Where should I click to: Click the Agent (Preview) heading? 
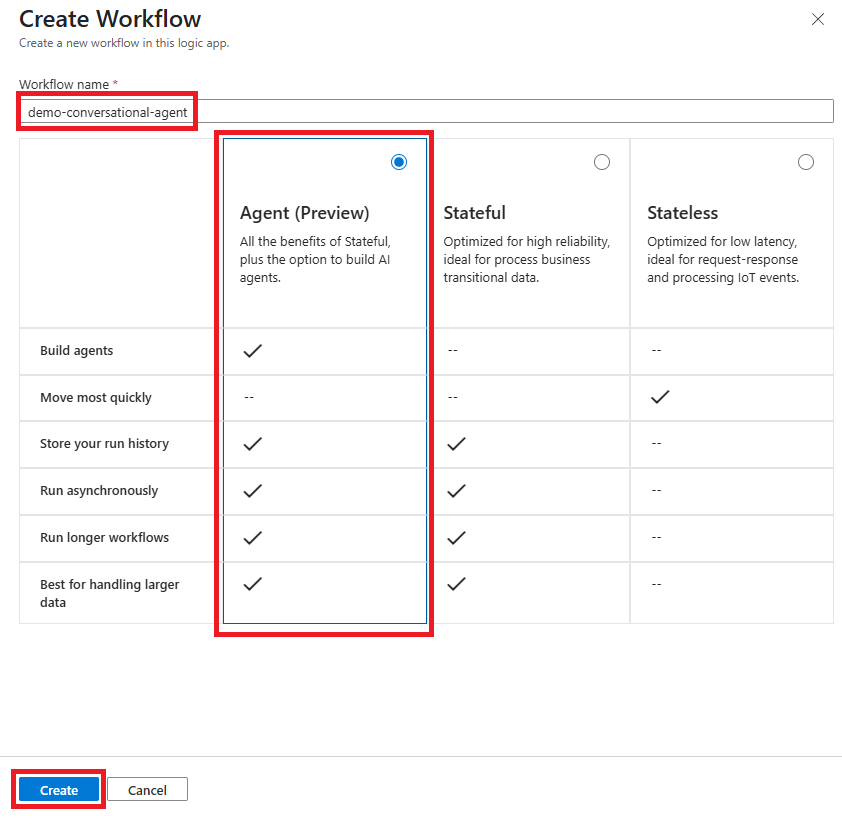click(x=304, y=213)
